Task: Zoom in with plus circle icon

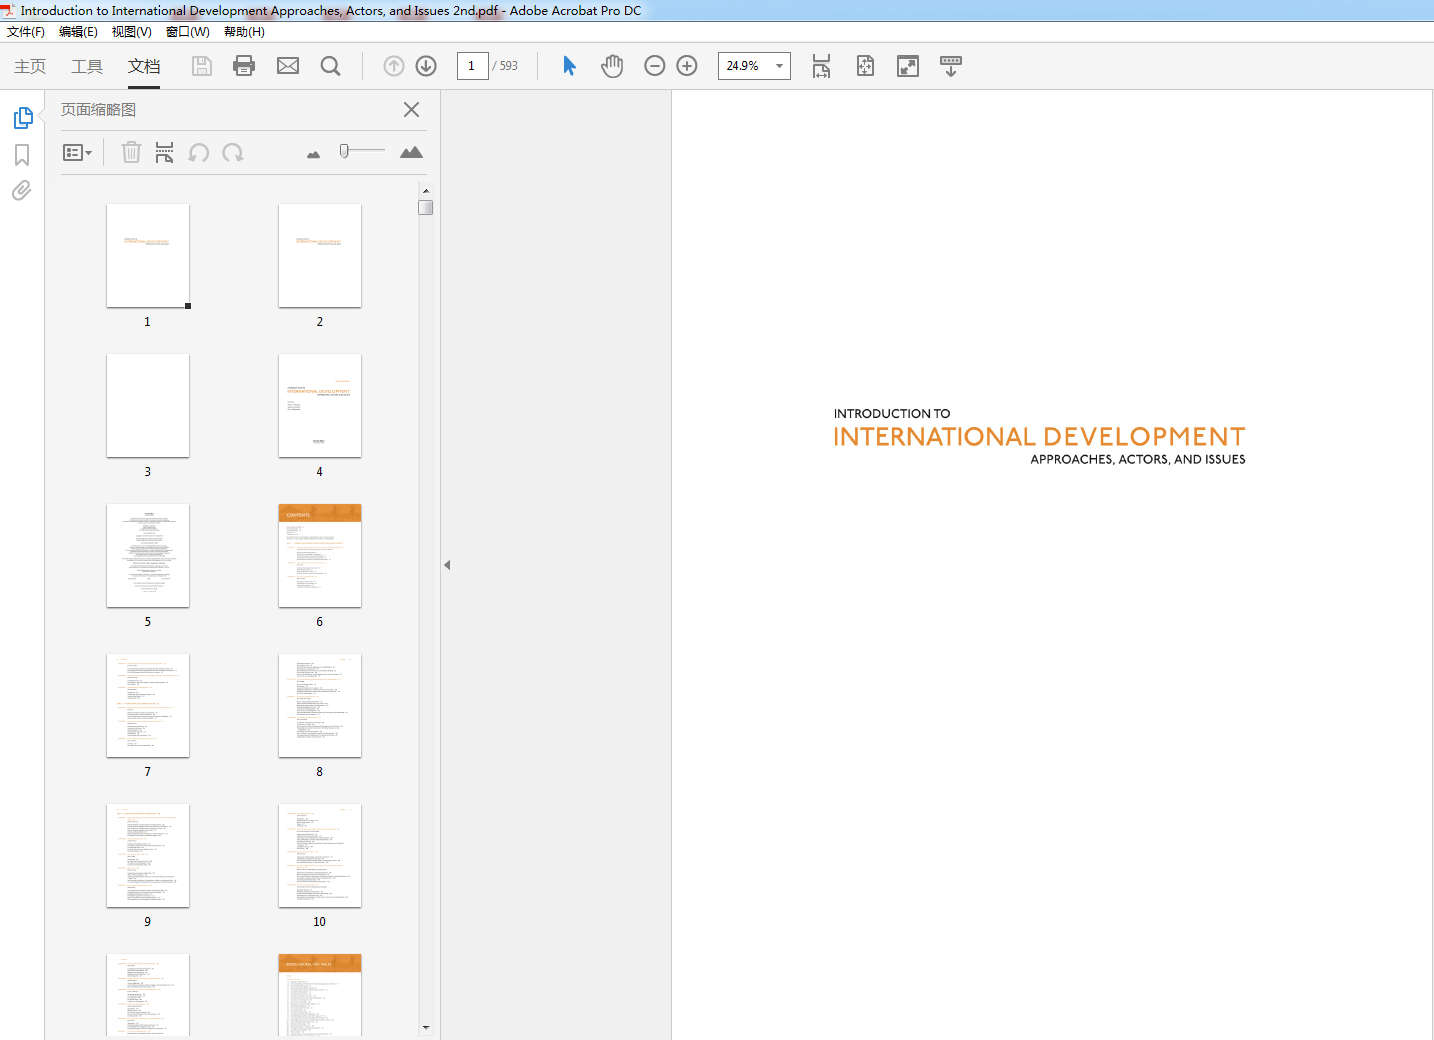Action: coord(687,66)
